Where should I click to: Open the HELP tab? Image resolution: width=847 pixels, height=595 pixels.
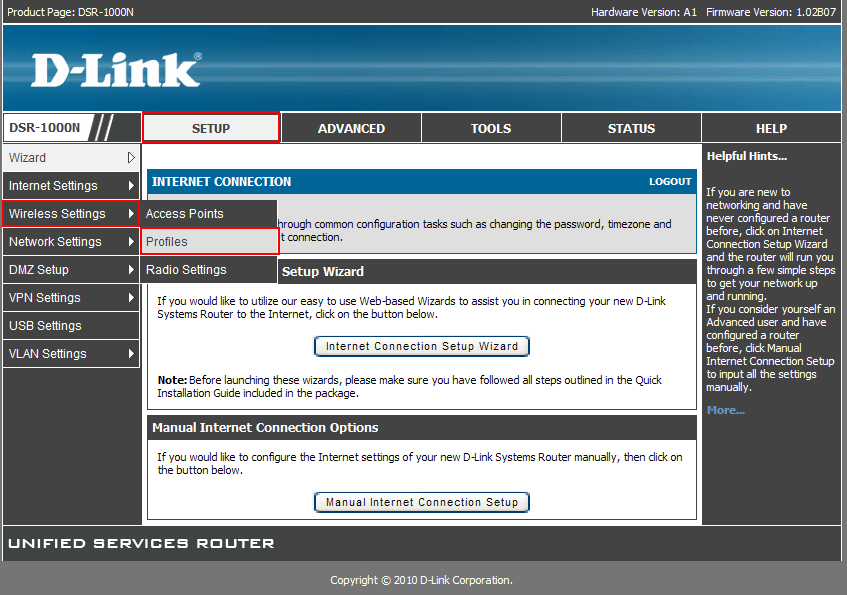[x=771, y=128]
